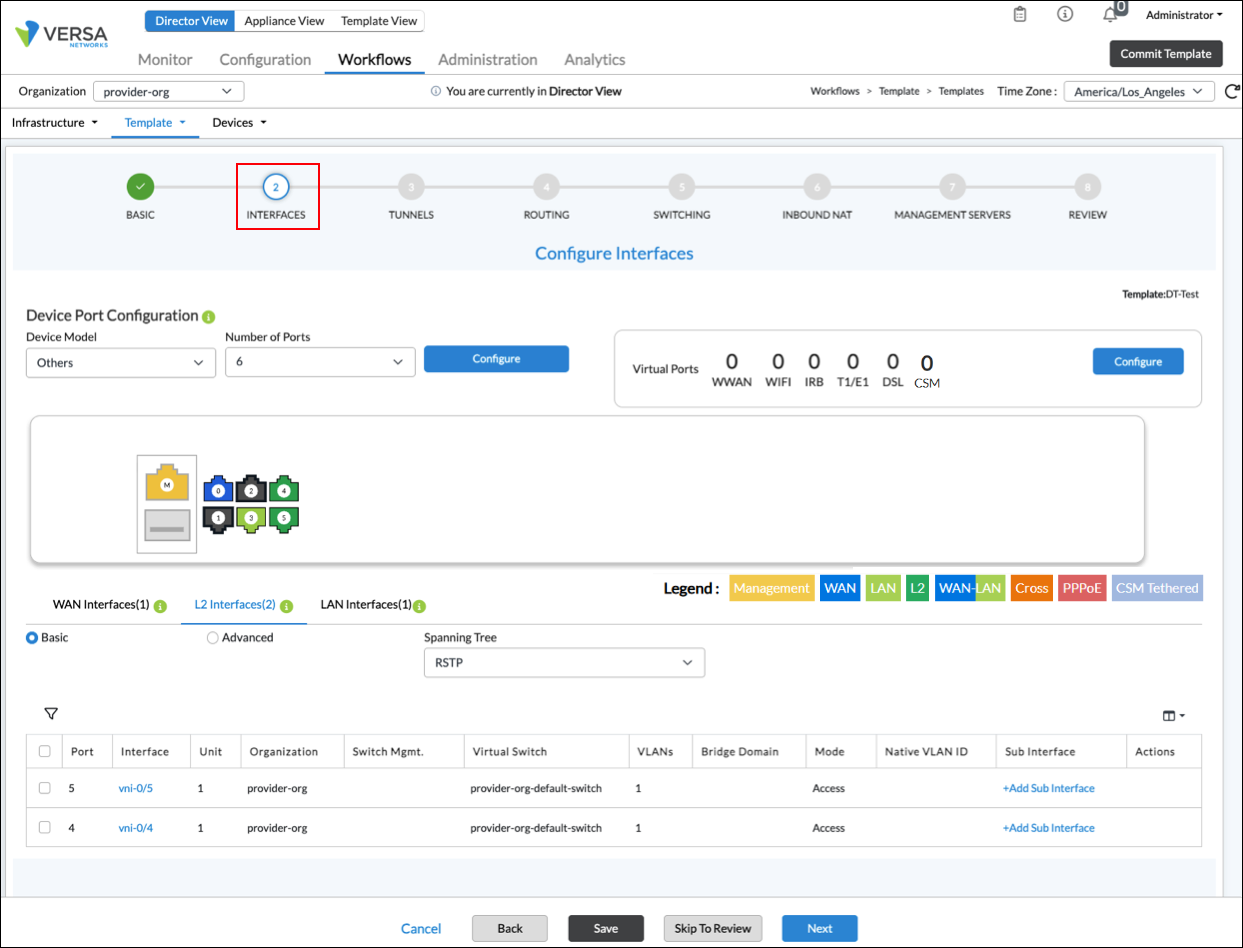Open the Spanning Tree dropdown showing RSTP
This screenshot has width=1243, height=948.
(564, 662)
